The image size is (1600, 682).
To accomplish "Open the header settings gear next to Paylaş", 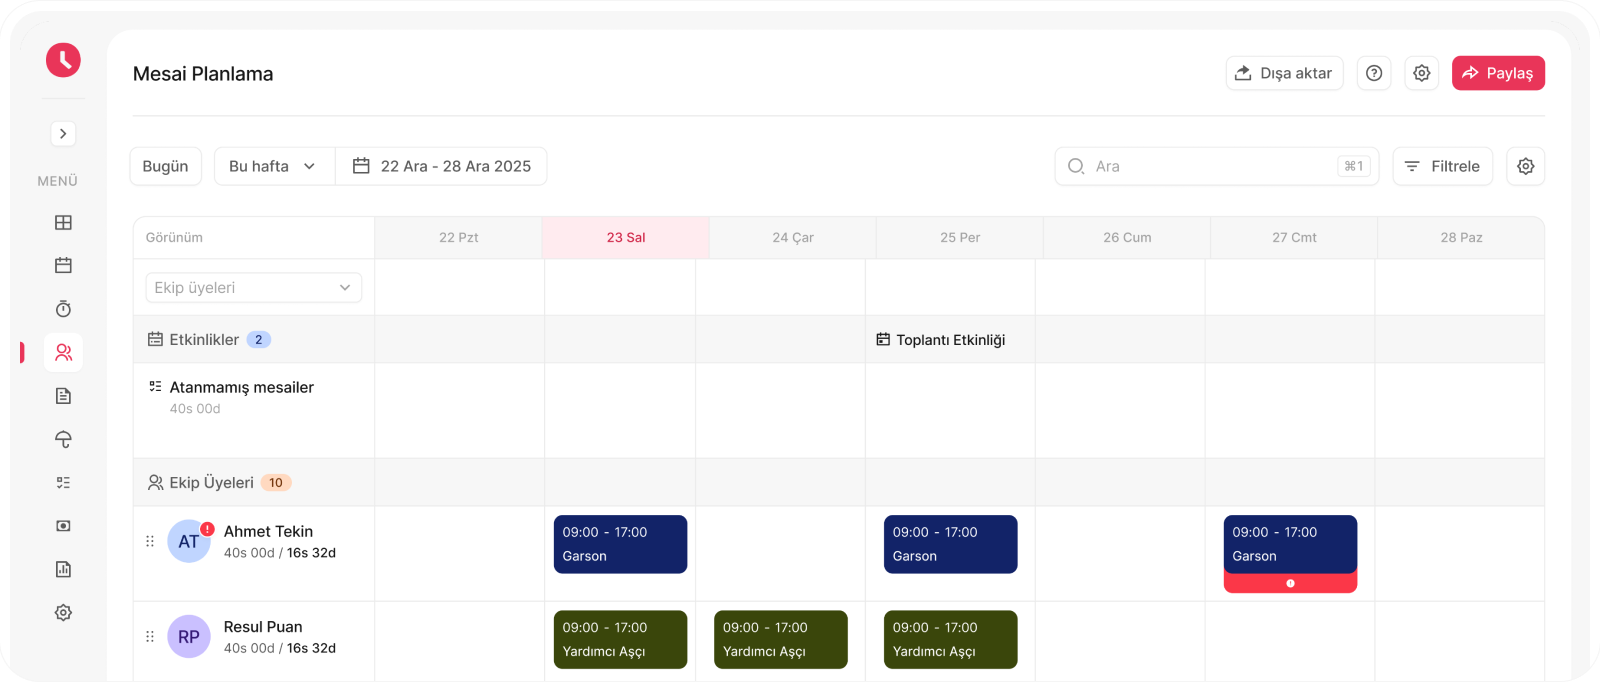I will click(1421, 73).
